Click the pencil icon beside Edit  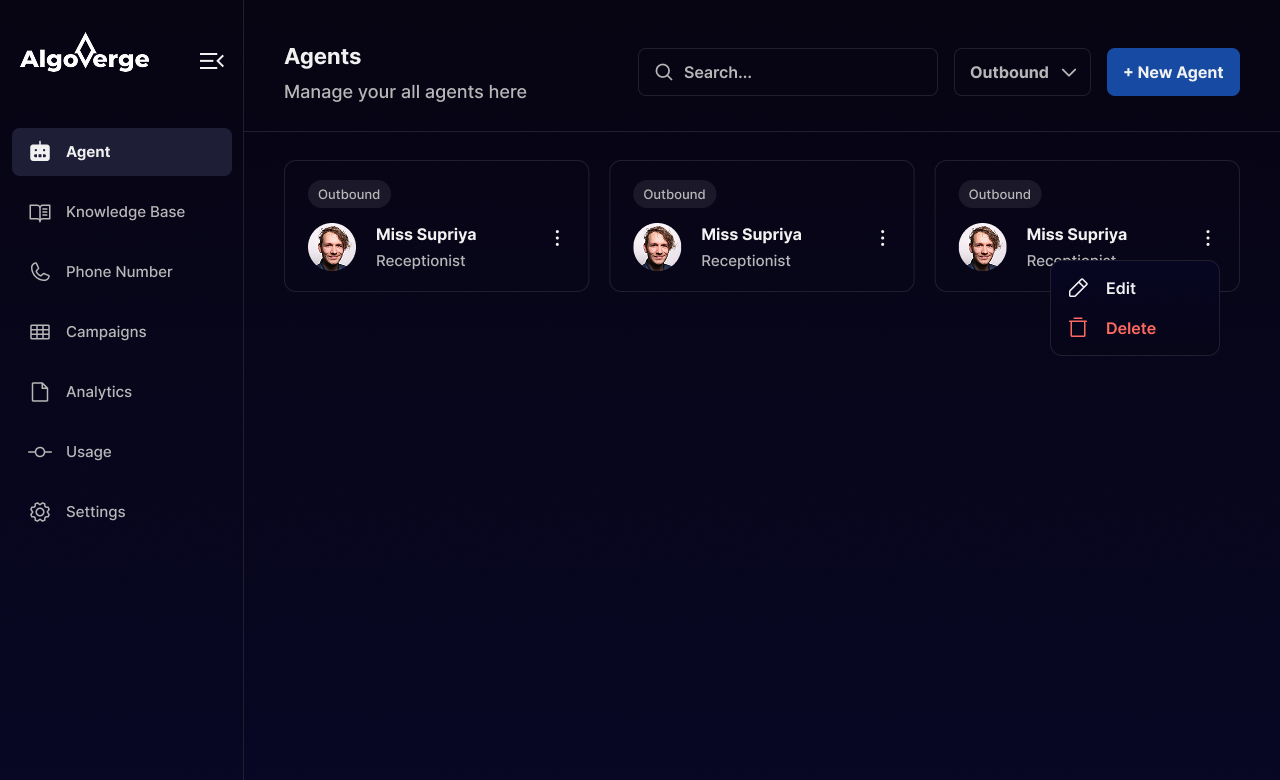click(1078, 288)
